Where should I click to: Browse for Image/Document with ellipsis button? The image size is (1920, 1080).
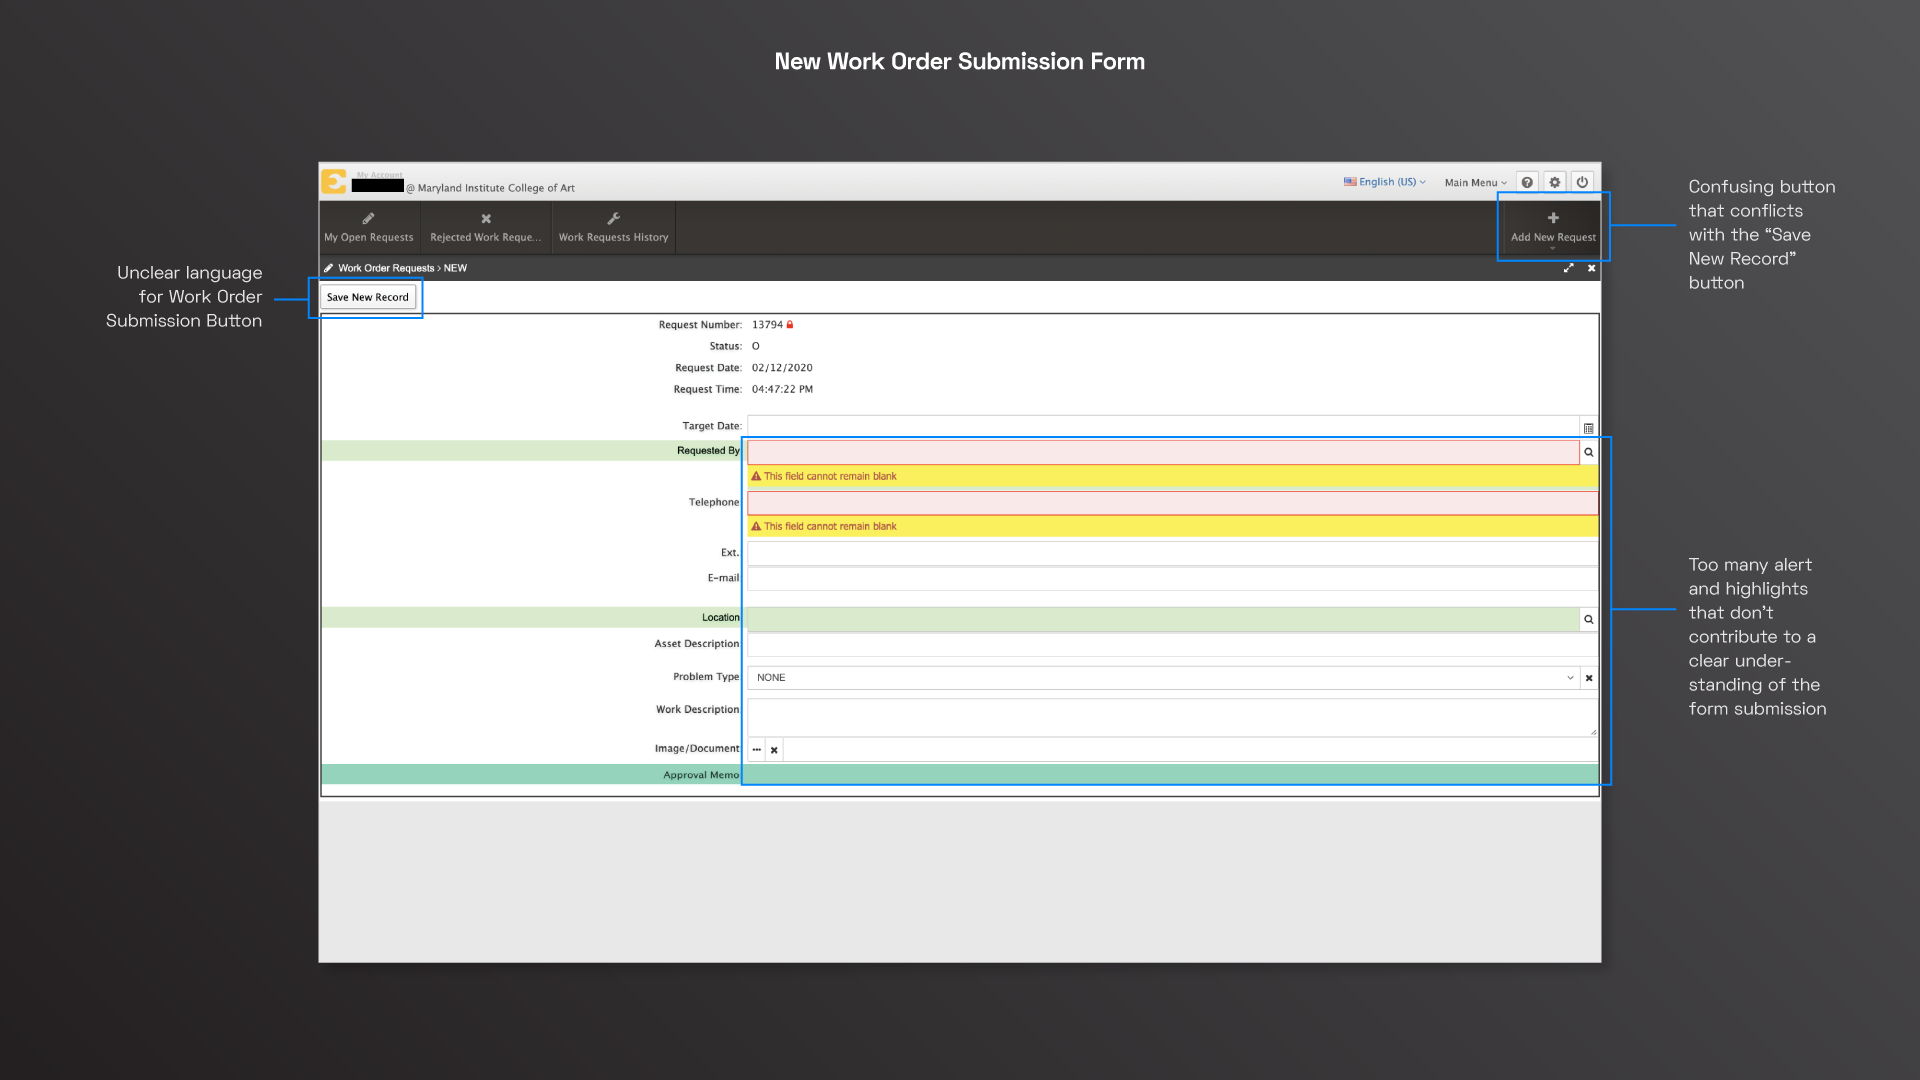(757, 750)
